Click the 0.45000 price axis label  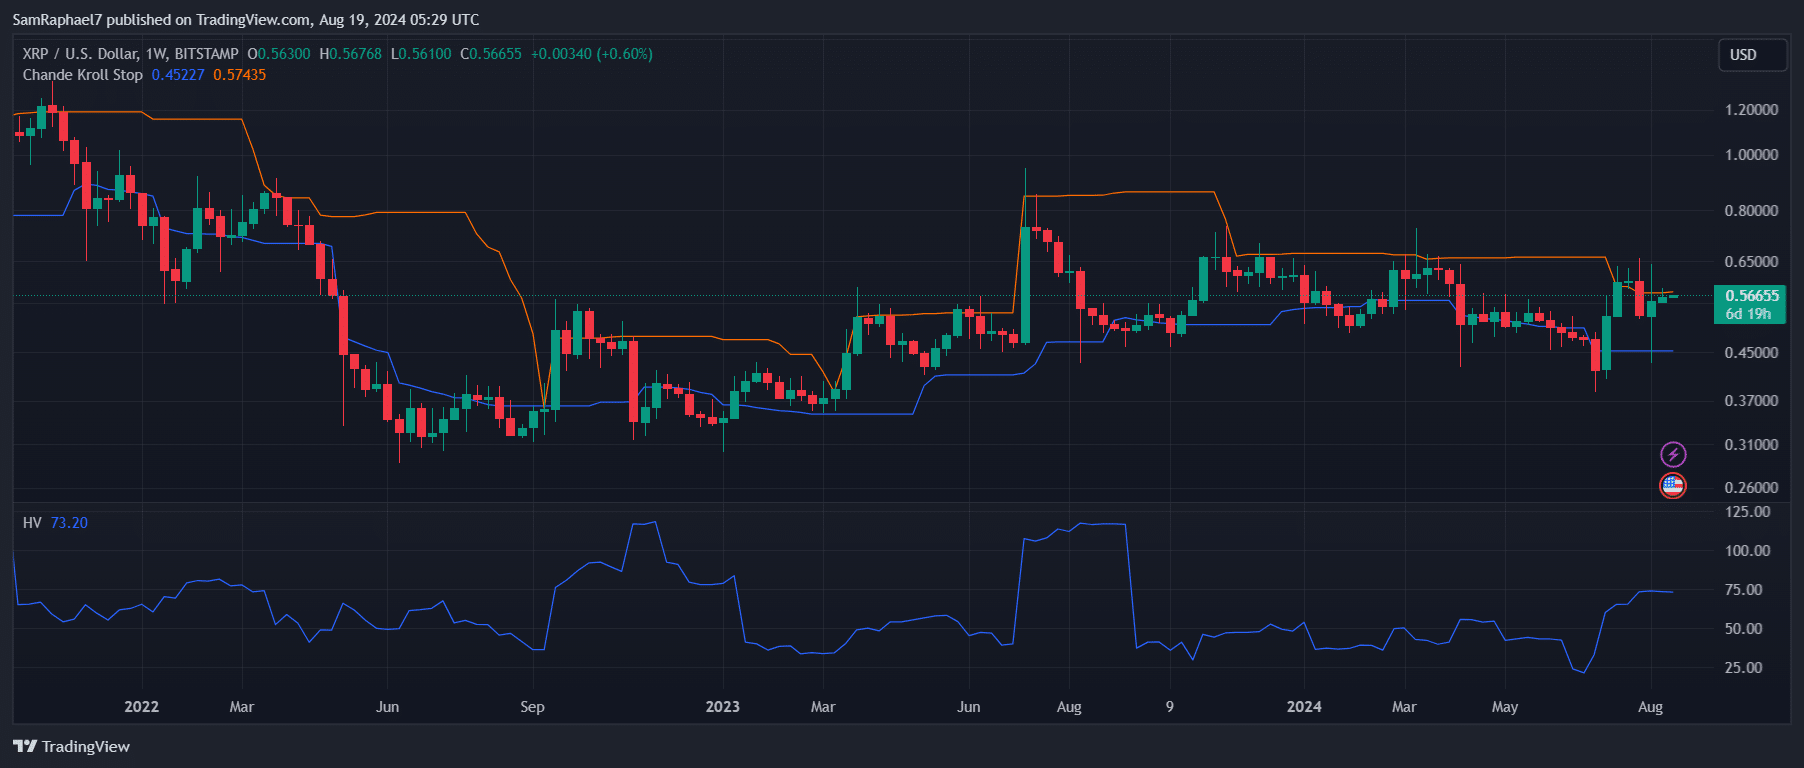tap(1752, 353)
